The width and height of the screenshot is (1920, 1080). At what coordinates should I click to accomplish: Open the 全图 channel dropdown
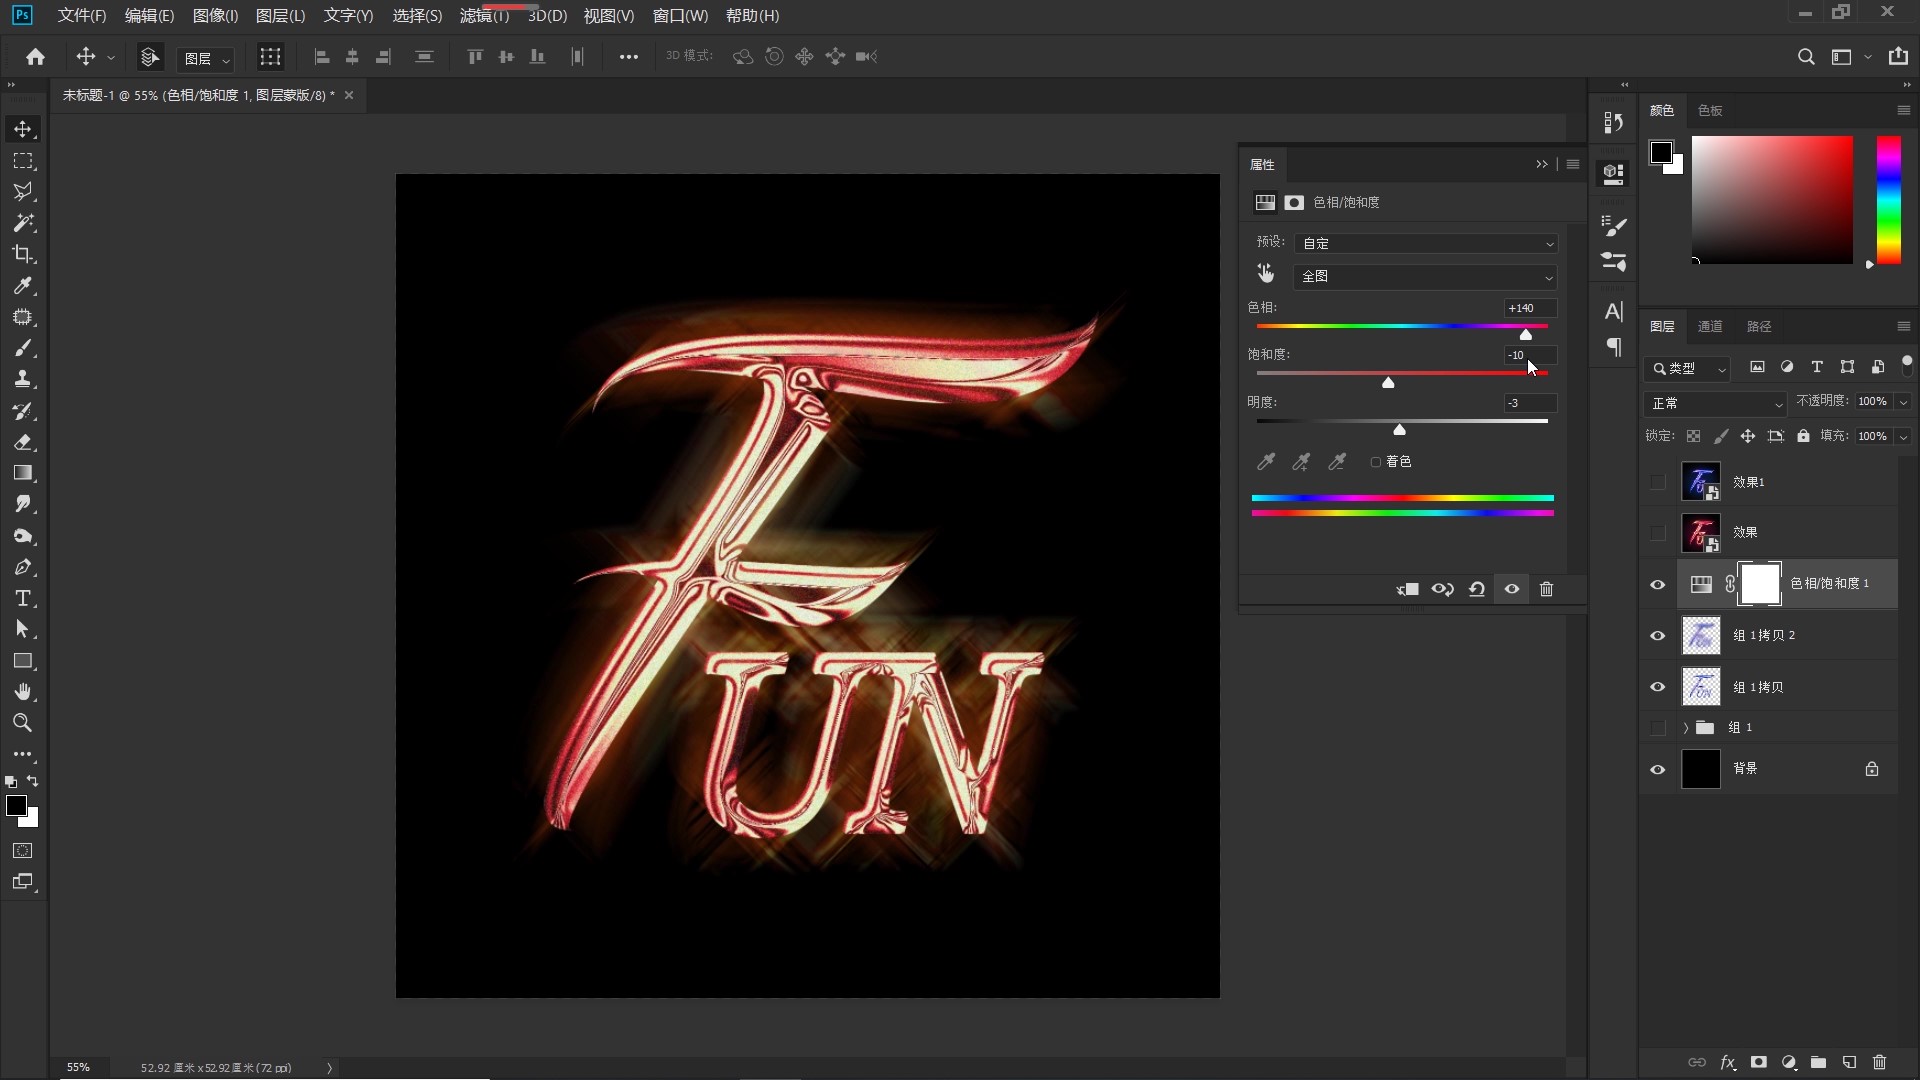1425,276
